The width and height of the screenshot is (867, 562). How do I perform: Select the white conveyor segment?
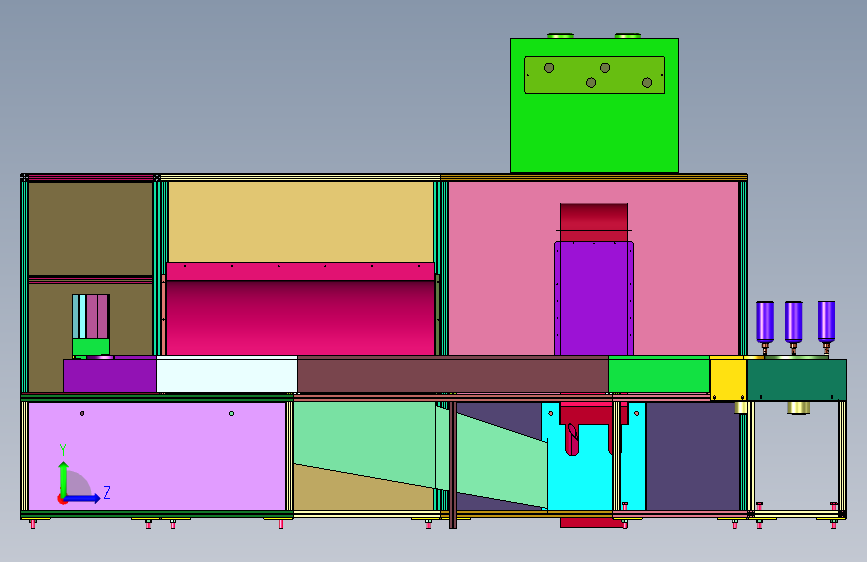(227, 374)
